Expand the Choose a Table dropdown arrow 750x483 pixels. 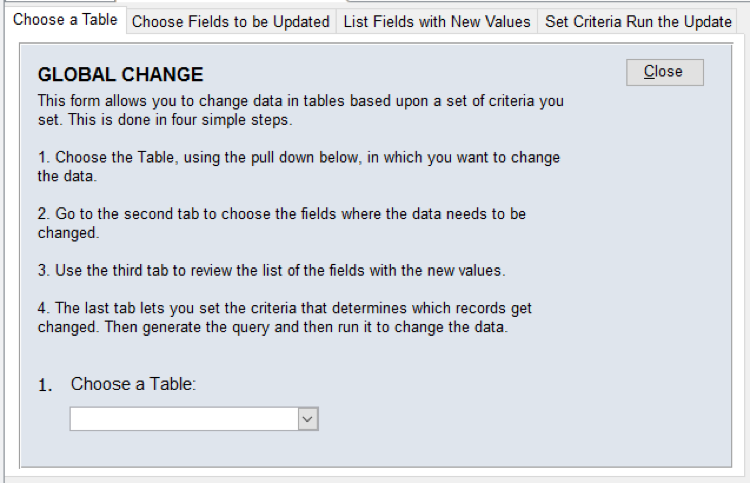point(308,419)
